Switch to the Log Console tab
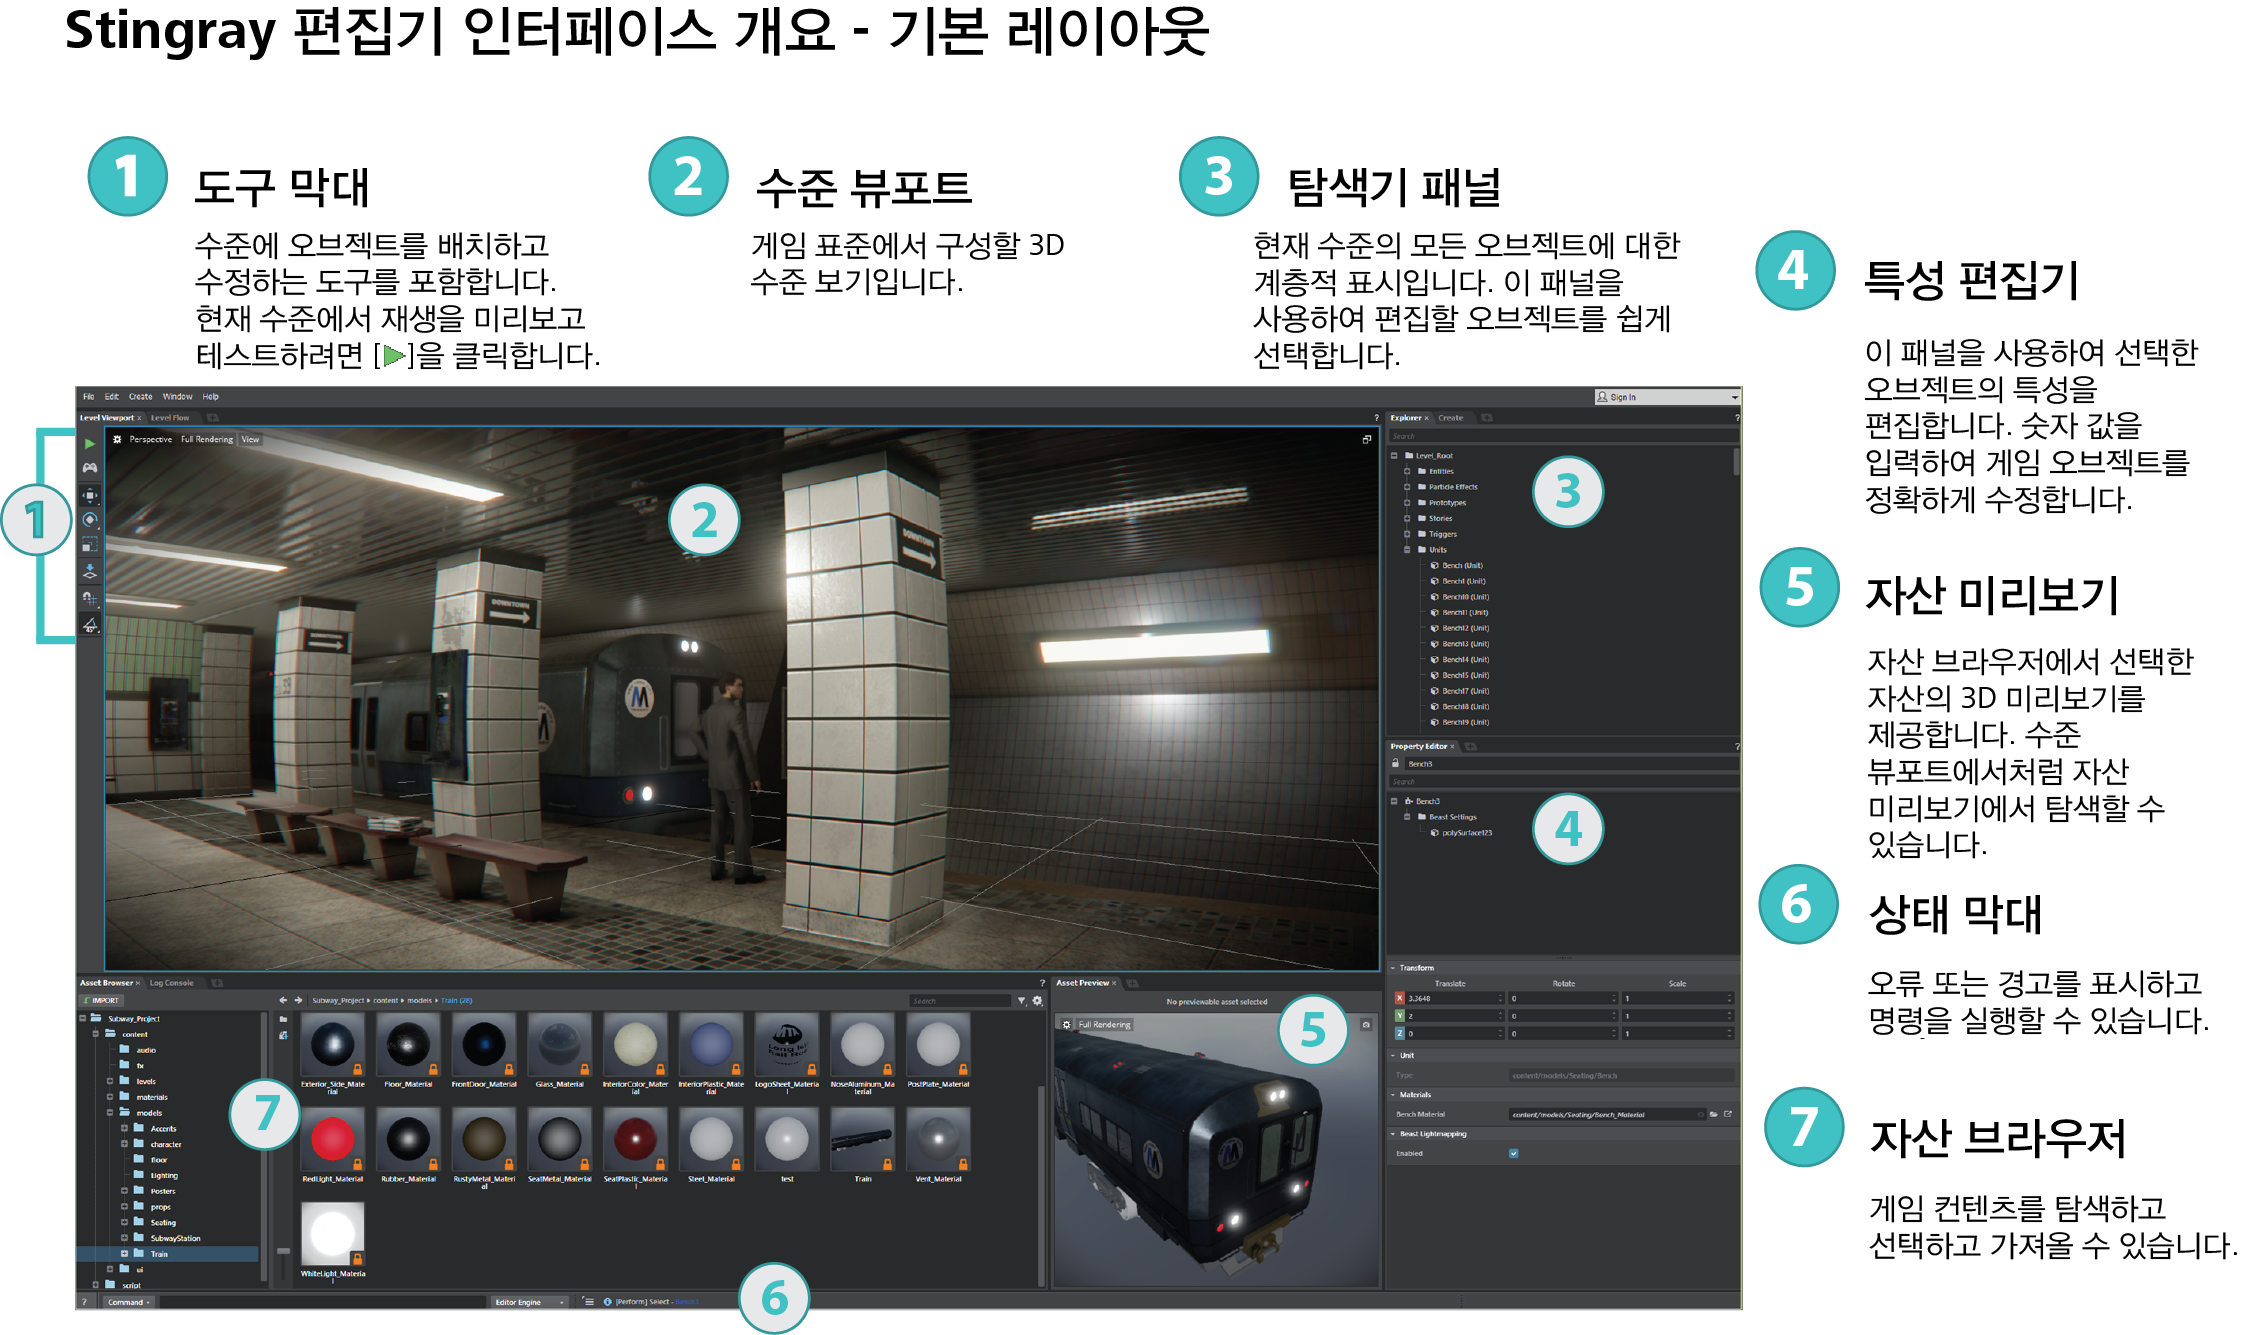 tap(171, 983)
